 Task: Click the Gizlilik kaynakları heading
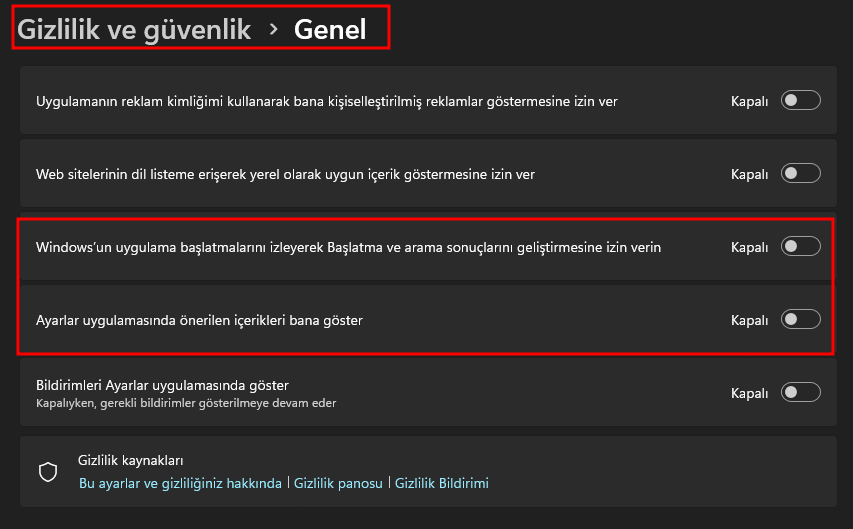click(131, 460)
